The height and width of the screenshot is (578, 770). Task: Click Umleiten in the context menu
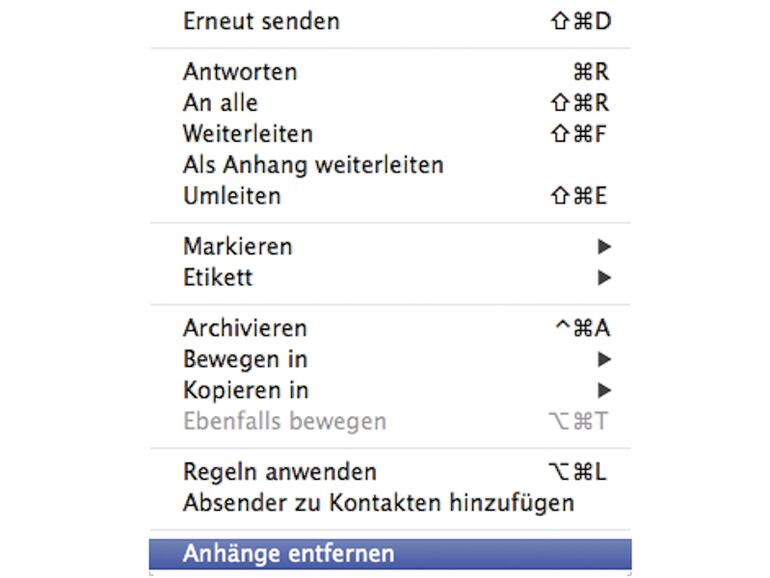[232, 196]
